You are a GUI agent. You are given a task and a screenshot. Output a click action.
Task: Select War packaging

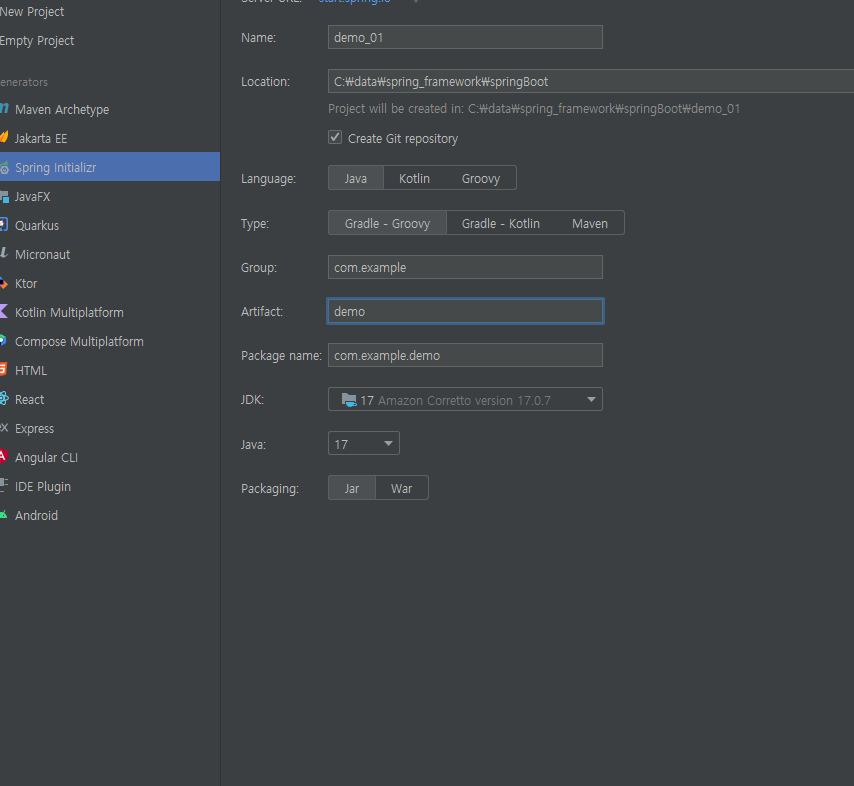[x=401, y=488]
